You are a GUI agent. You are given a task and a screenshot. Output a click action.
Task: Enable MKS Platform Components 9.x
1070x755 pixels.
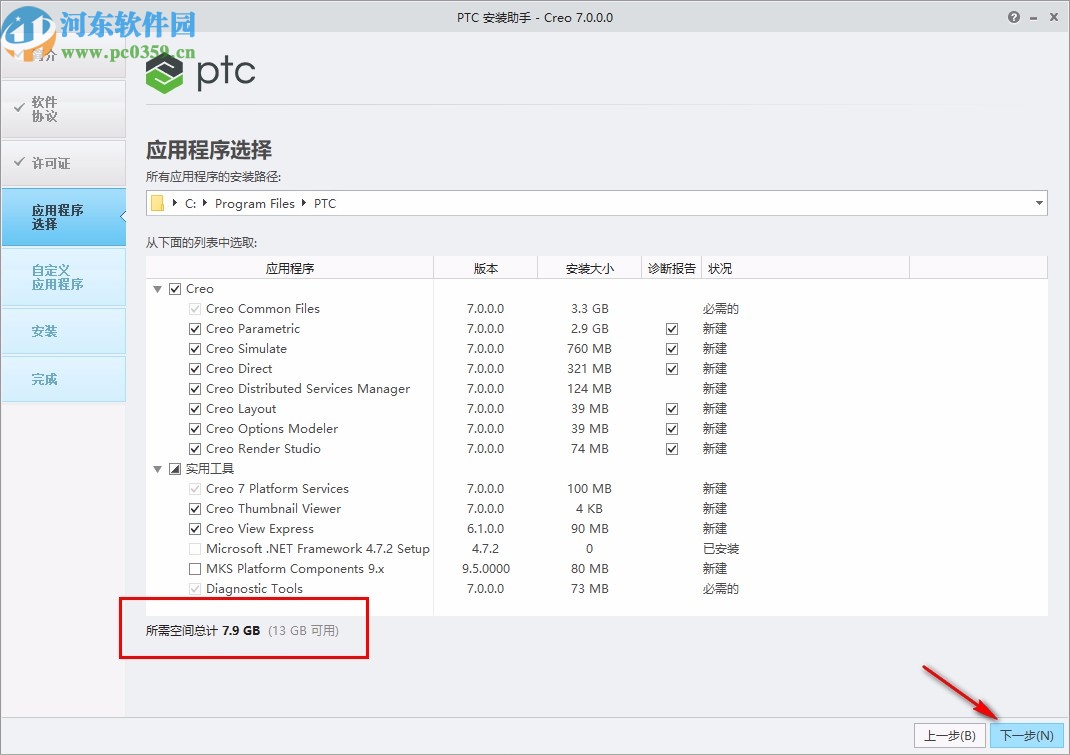(194, 568)
